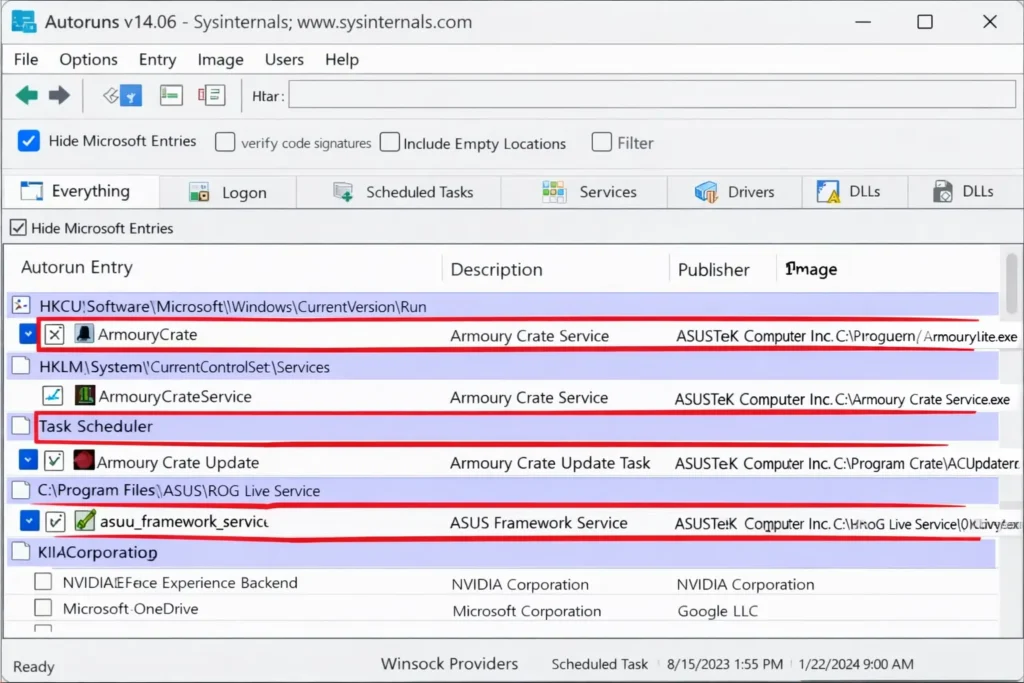Click the red-marked list toolbar icon
This screenshot has height=683, width=1024.
click(x=211, y=96)
